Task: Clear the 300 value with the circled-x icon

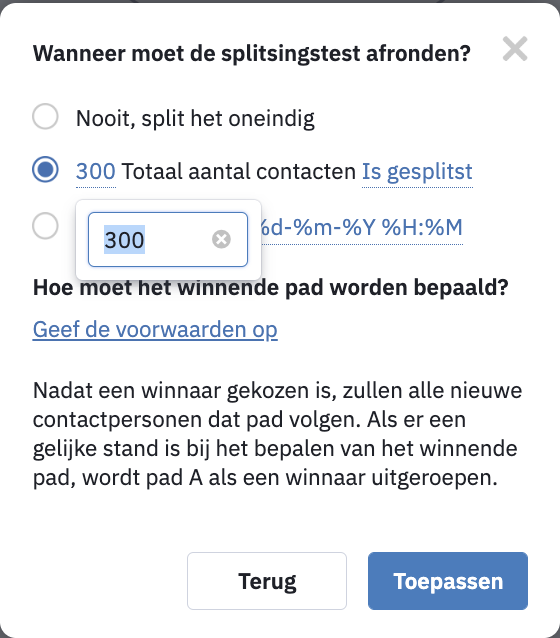Action: (x=221, y=239)
